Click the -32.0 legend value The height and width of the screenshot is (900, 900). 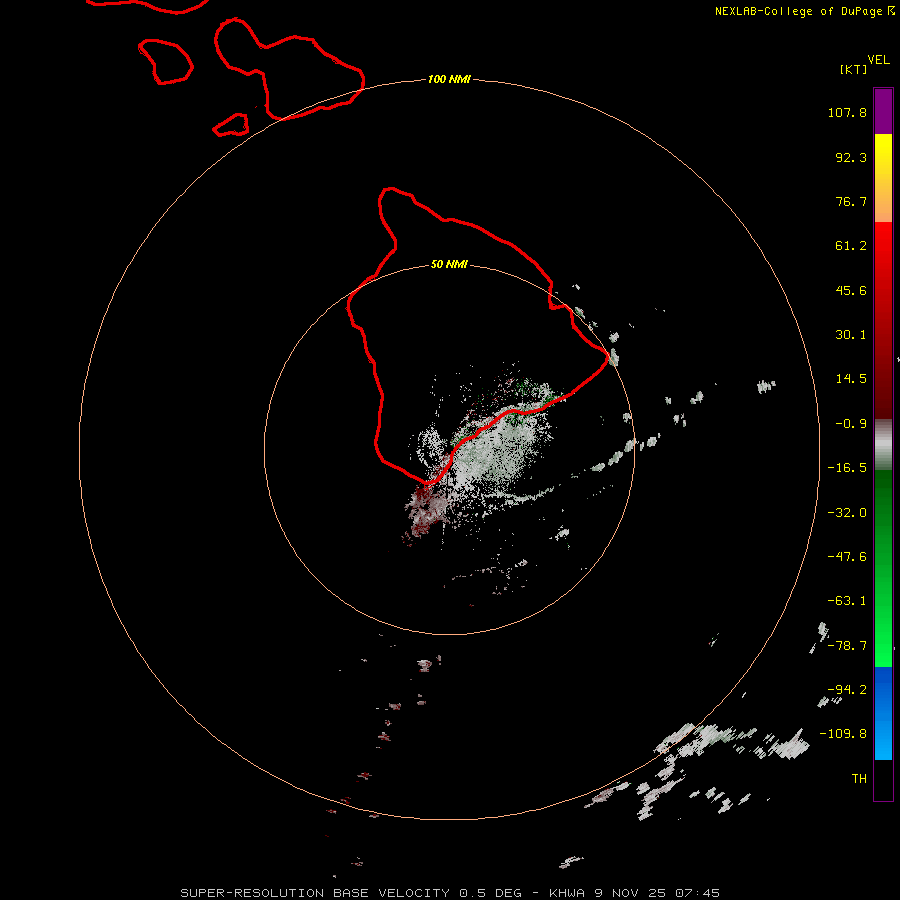tap(847, 513)
